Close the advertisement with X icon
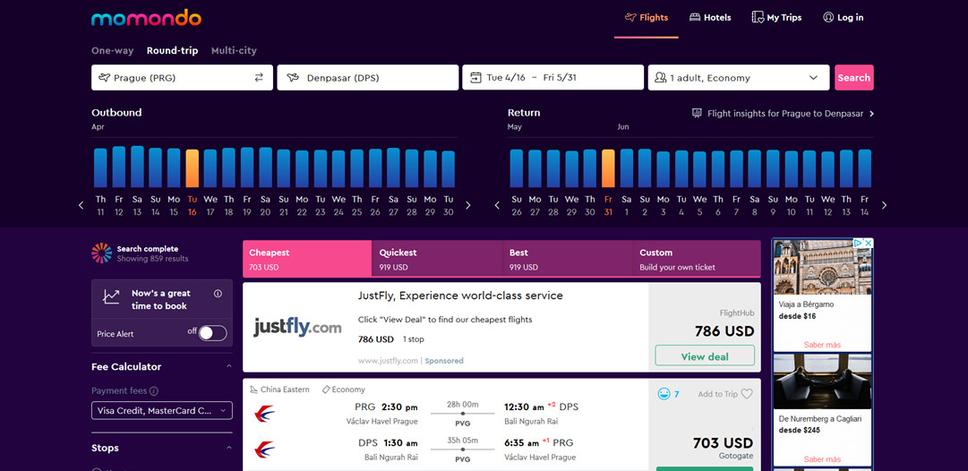 (x=868, y=243)
